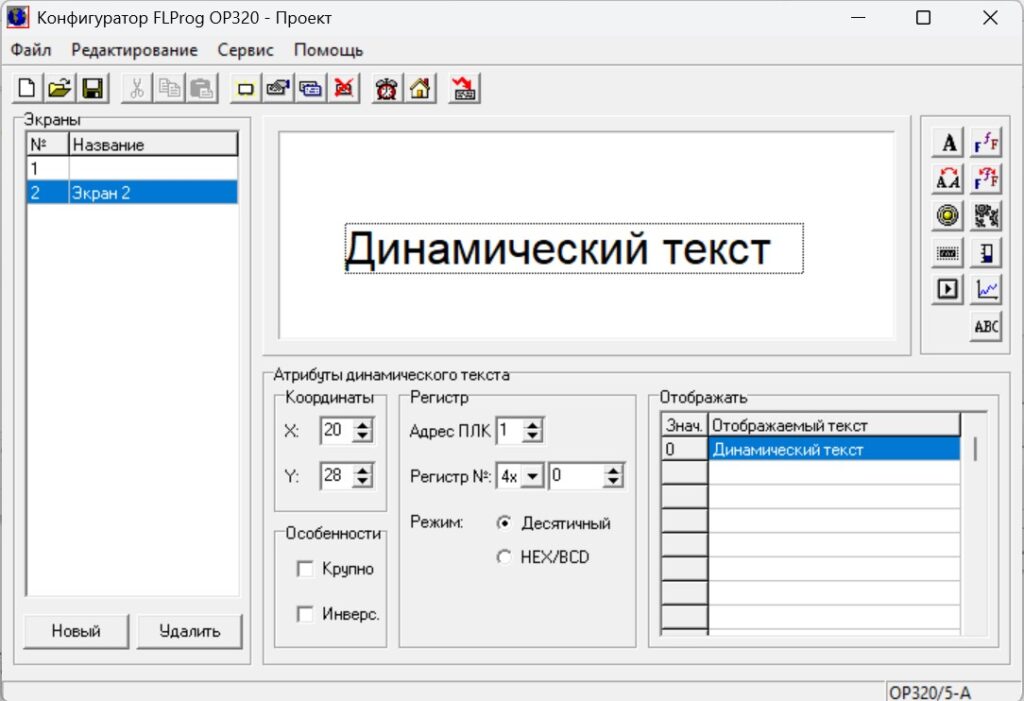Screen dimensions: 1024x701
Task: Select the bar graph level tool icon
Action: coord(987,252)
